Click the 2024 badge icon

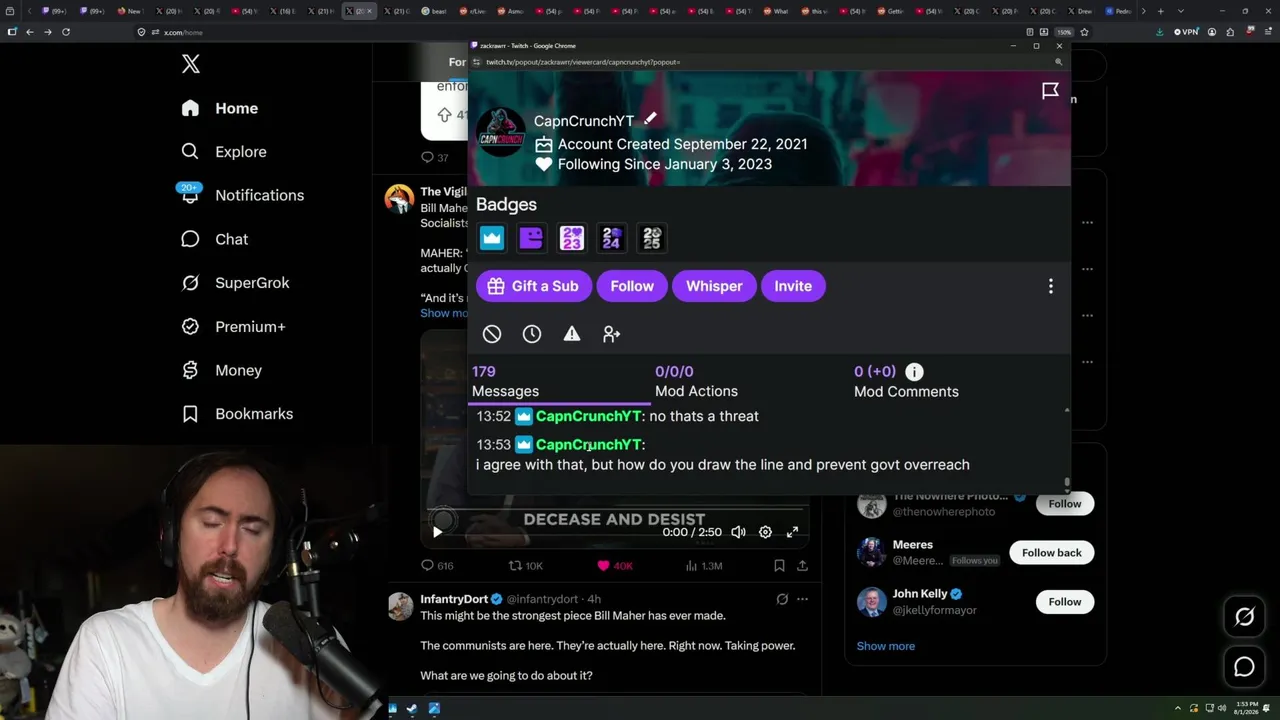click(611, 238)
